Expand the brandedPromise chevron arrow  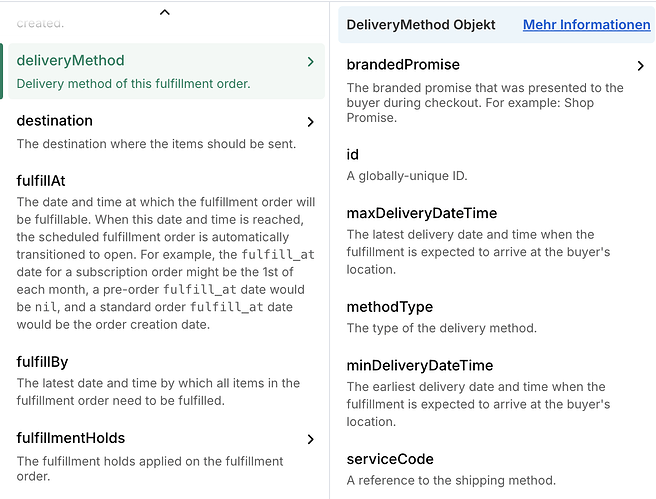point(641,66)
